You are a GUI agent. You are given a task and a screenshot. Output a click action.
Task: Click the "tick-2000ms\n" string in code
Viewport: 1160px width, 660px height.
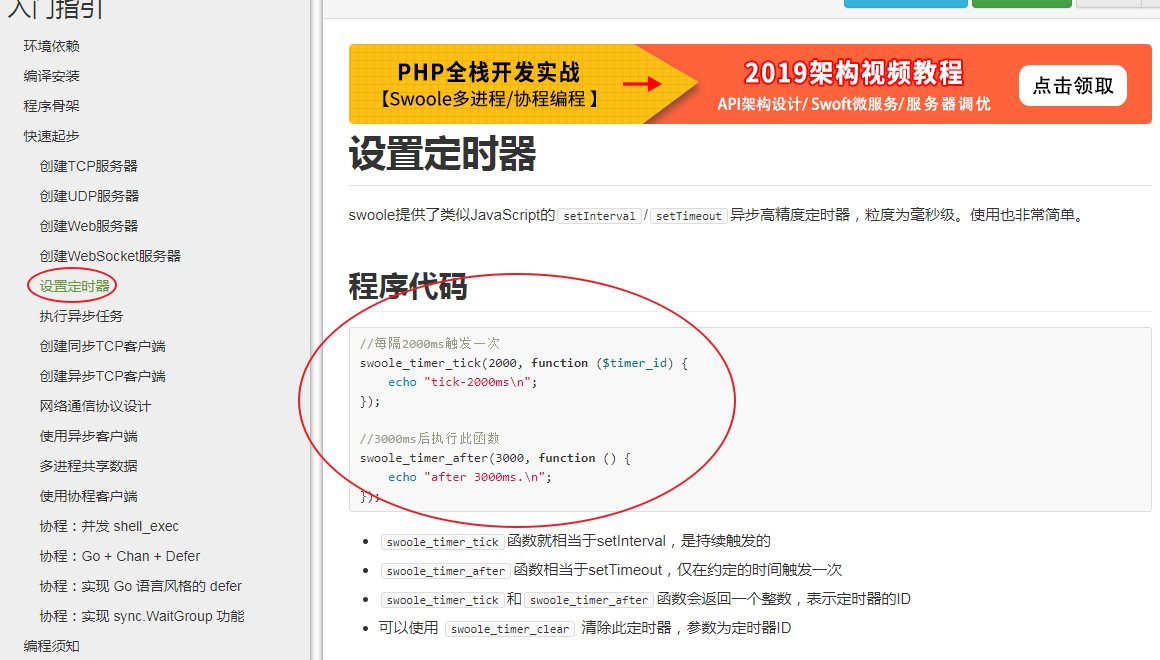pyautogui.click(x=477, y=383)
